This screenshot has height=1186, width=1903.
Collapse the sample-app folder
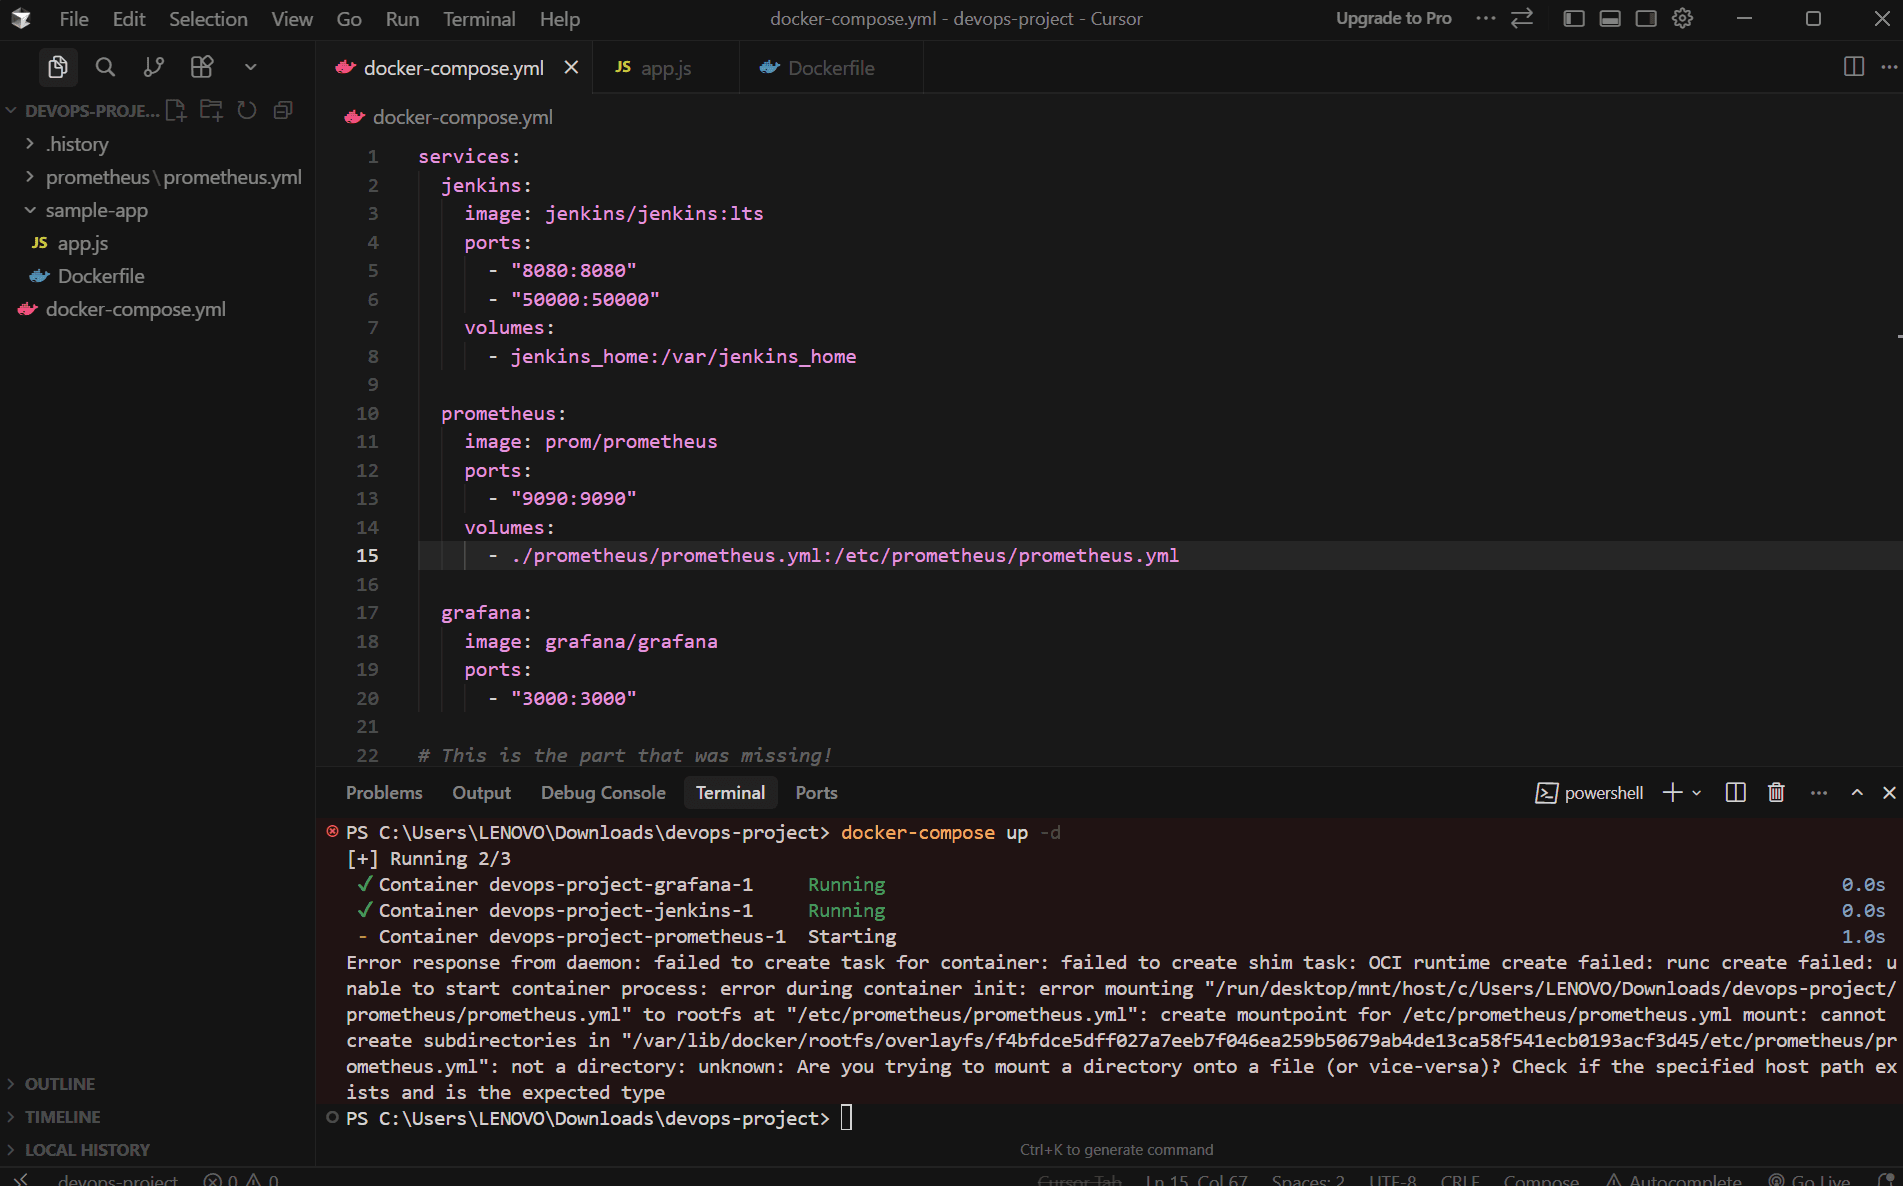coord(96,210)
